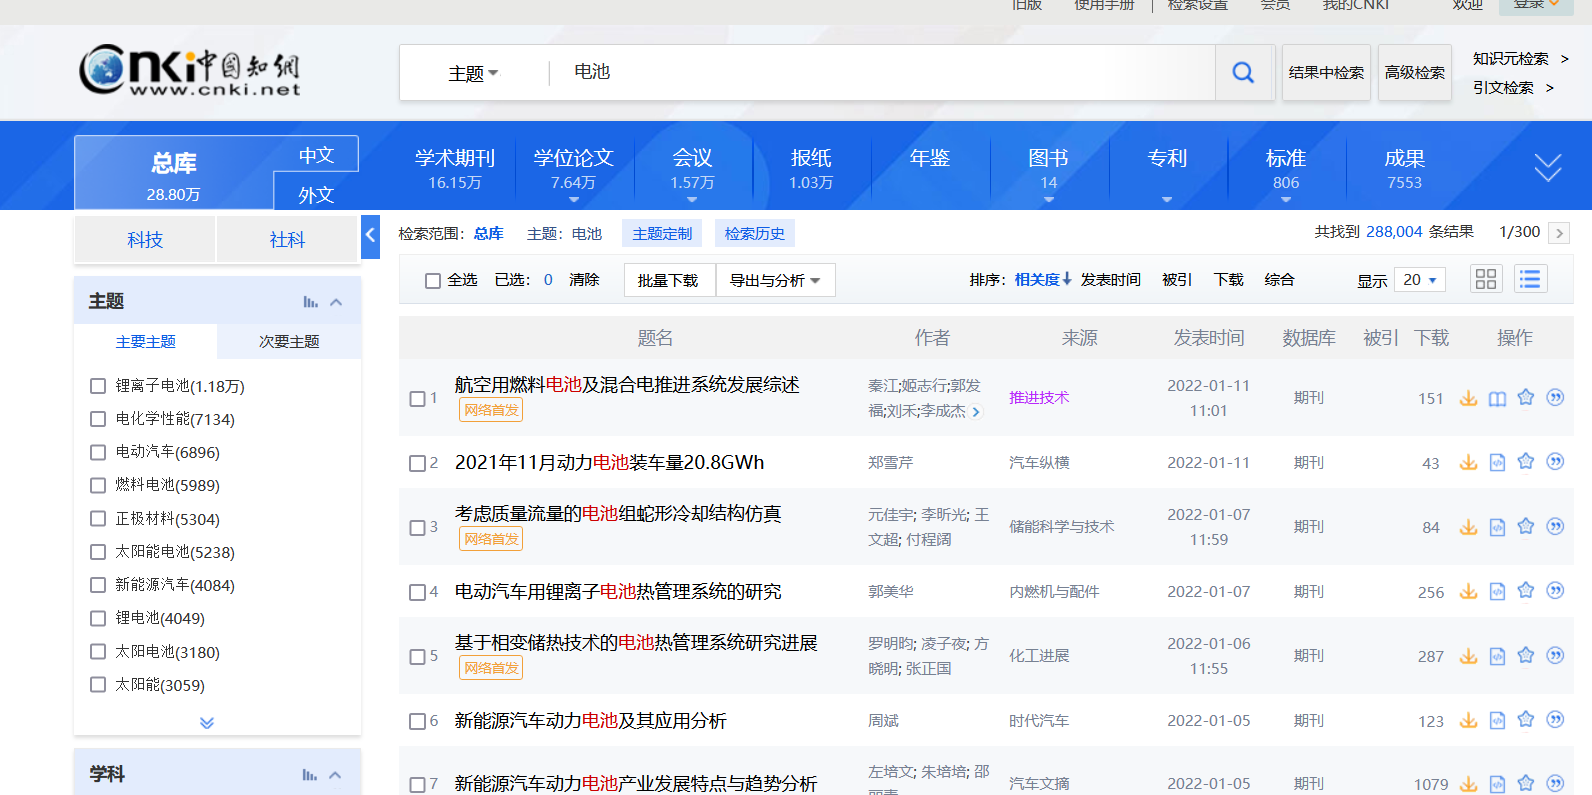Click the search input containing 电池

880,72
